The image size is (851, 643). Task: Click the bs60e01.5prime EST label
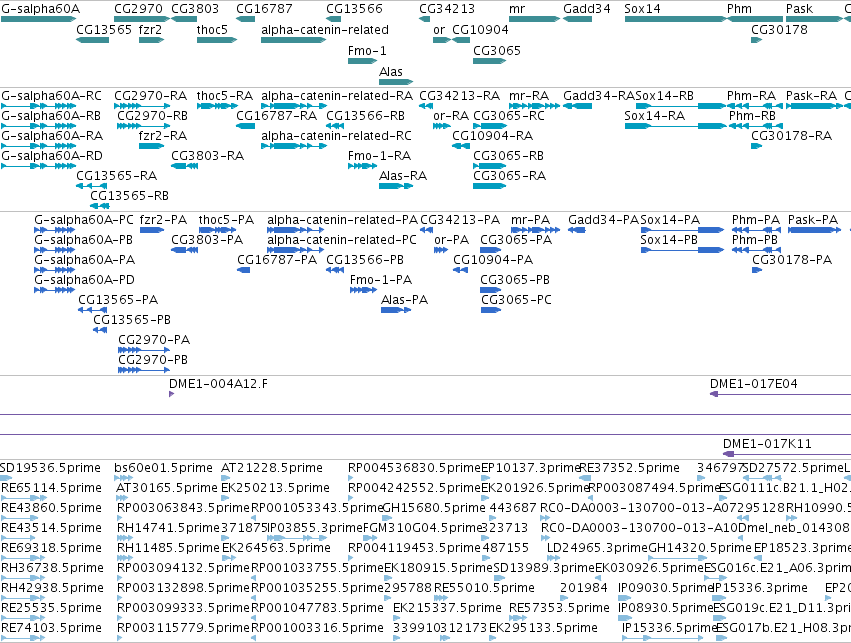coord(163,468)
